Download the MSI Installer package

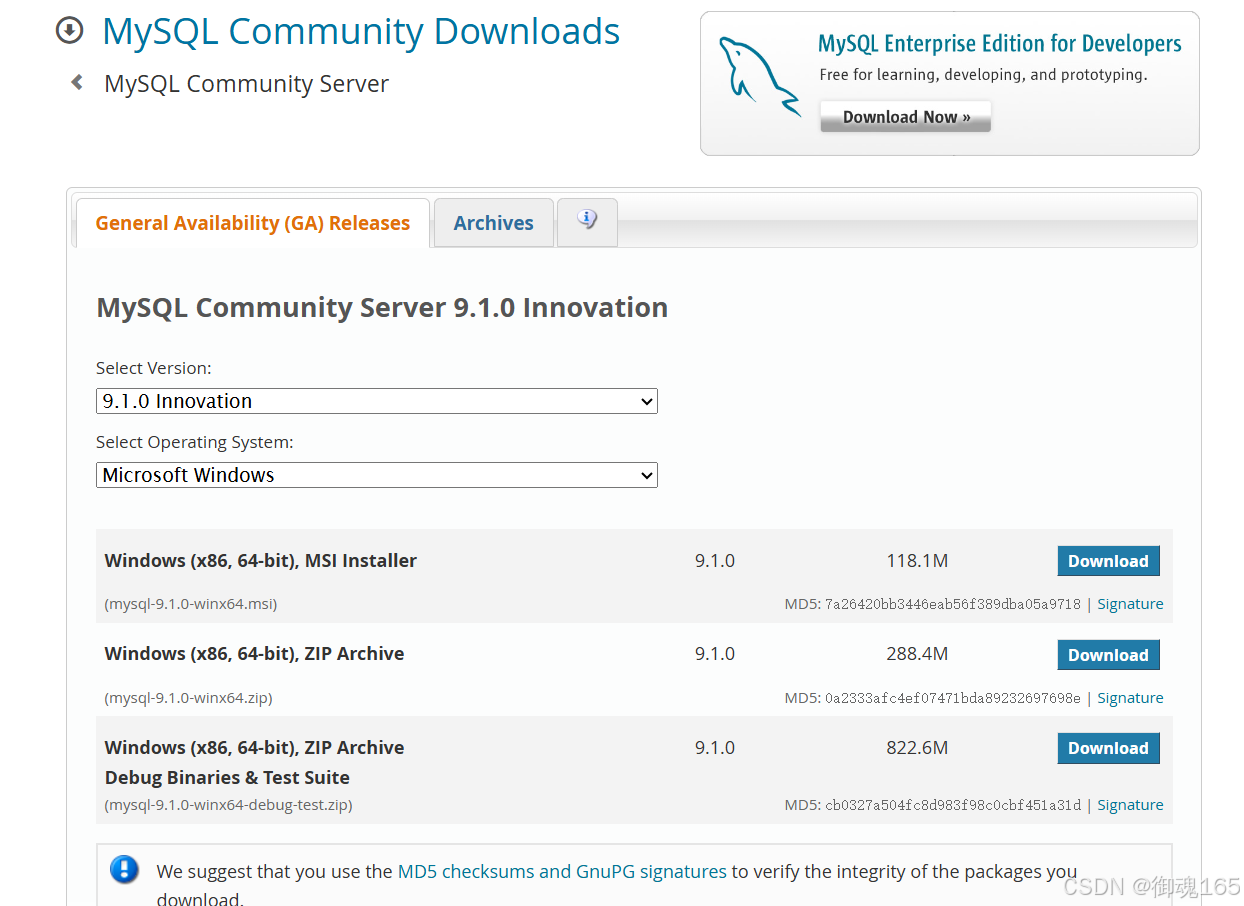tap(1108, 561)
